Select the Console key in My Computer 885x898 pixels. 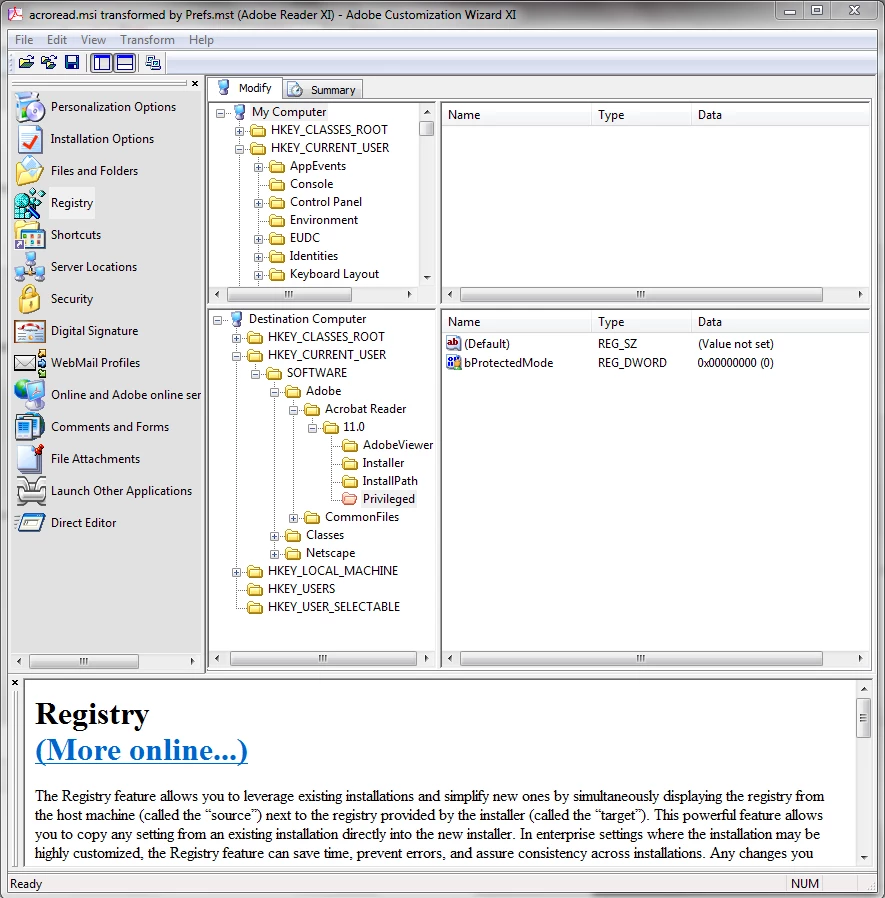click(x=311, y=184)
